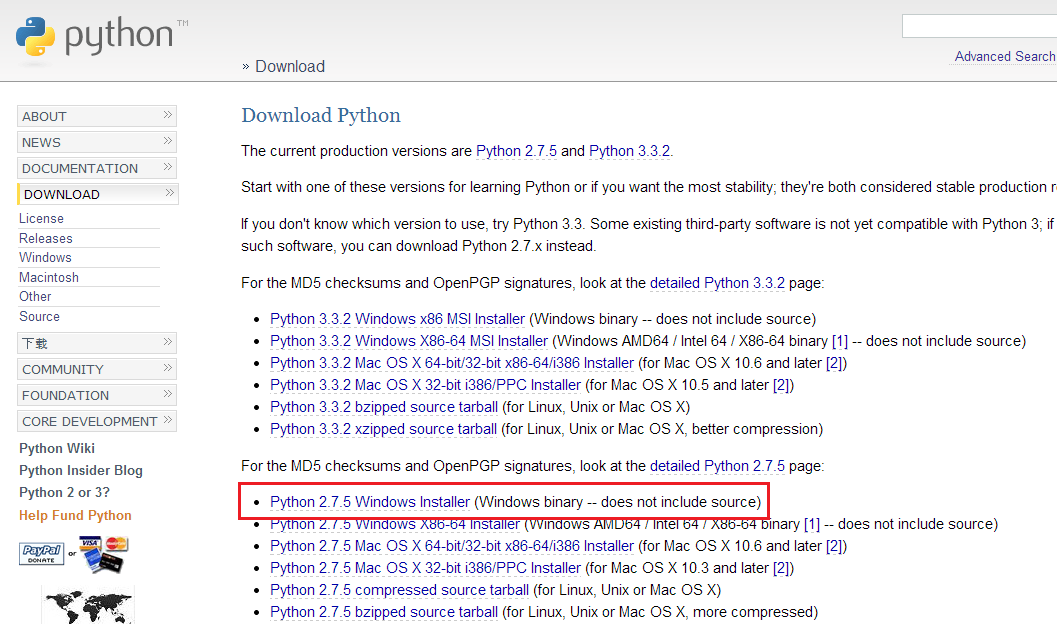This screenshot has height=624, width=1057.
Task: Click footnote [2] on Python 3.3.2 Mac 64-bit/32-bit row
Action: pyautogui.click(x=835, y=363)
